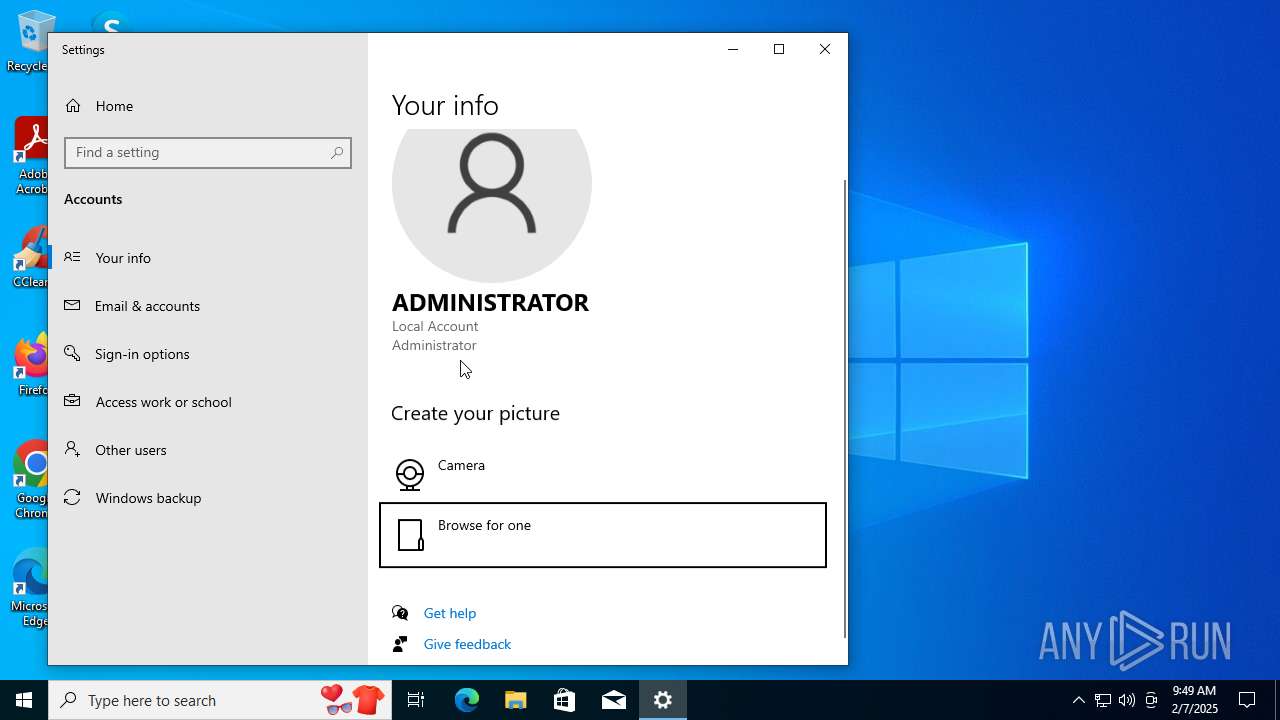Click the Access work or school briefcase icon

(x=72, y=401)
